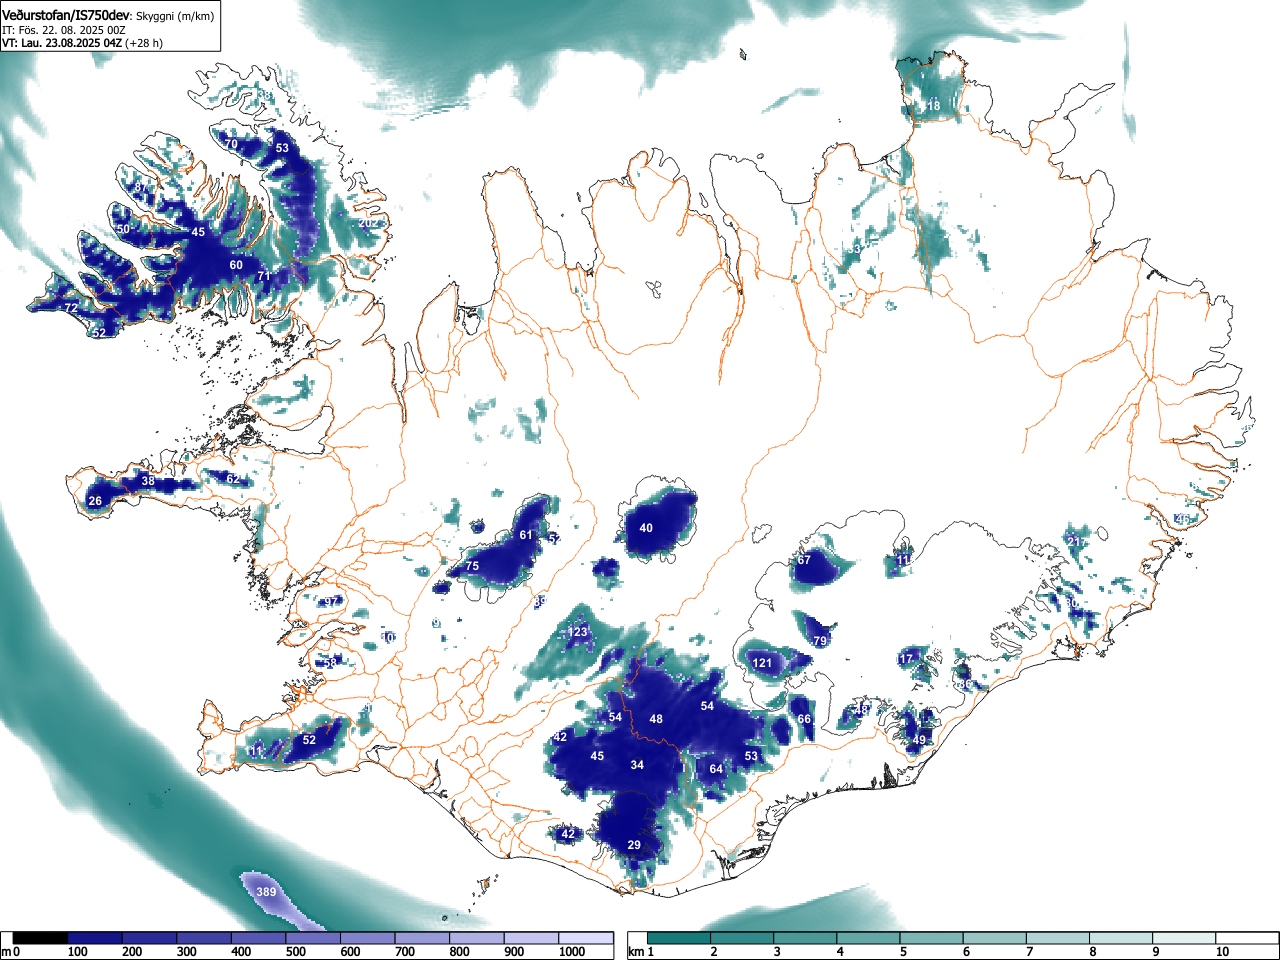Click the '49' value in southeast
The width and height of the screenshot is (1280, 960).
(919, 740)
